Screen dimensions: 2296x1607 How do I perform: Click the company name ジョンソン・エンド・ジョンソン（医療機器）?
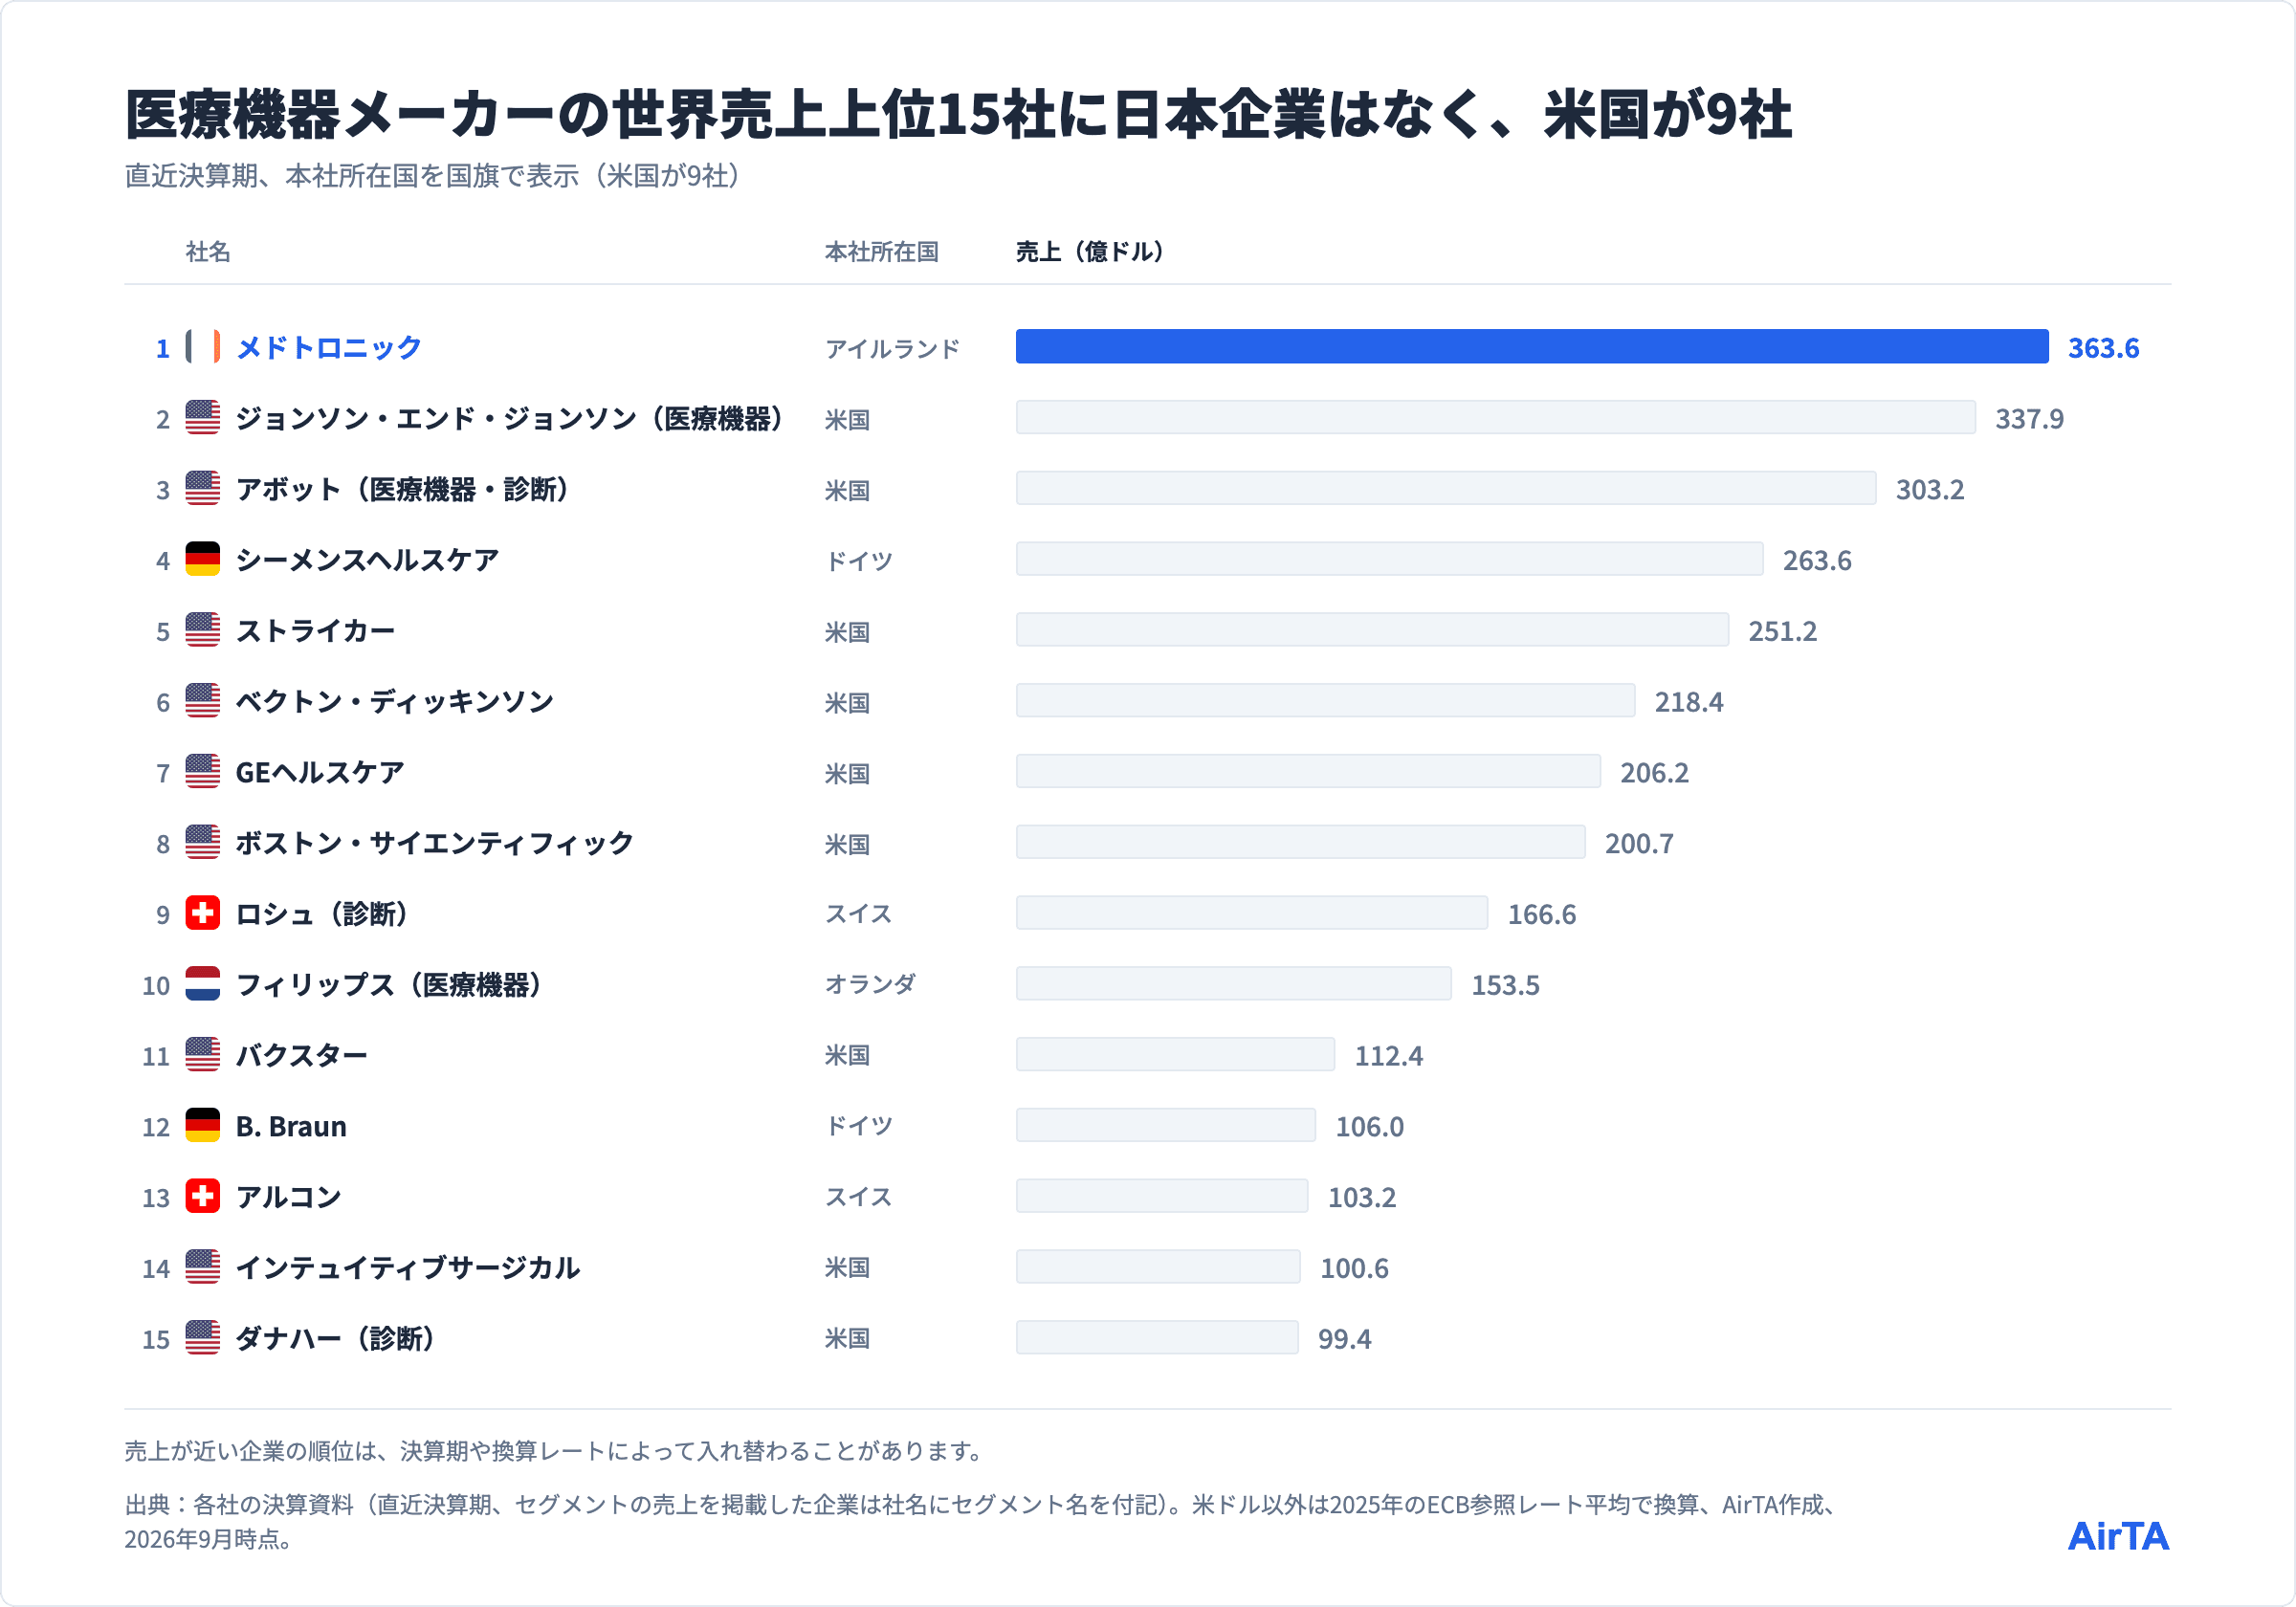[509, 419]
